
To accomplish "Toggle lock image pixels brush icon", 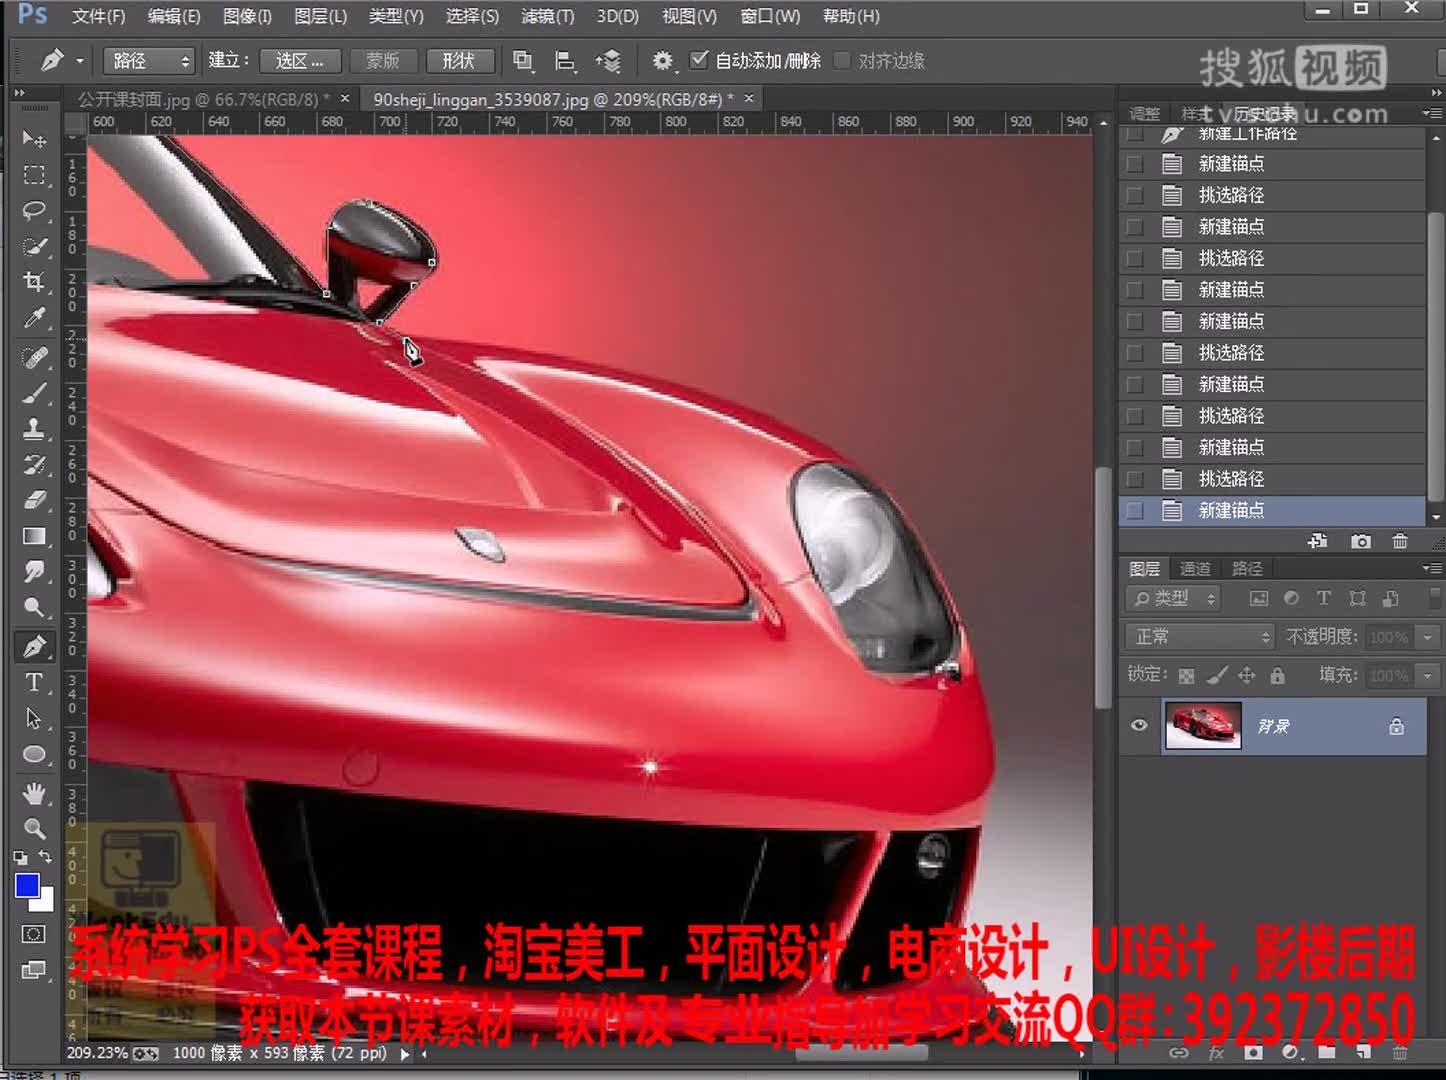I will tap(1216, 676).
